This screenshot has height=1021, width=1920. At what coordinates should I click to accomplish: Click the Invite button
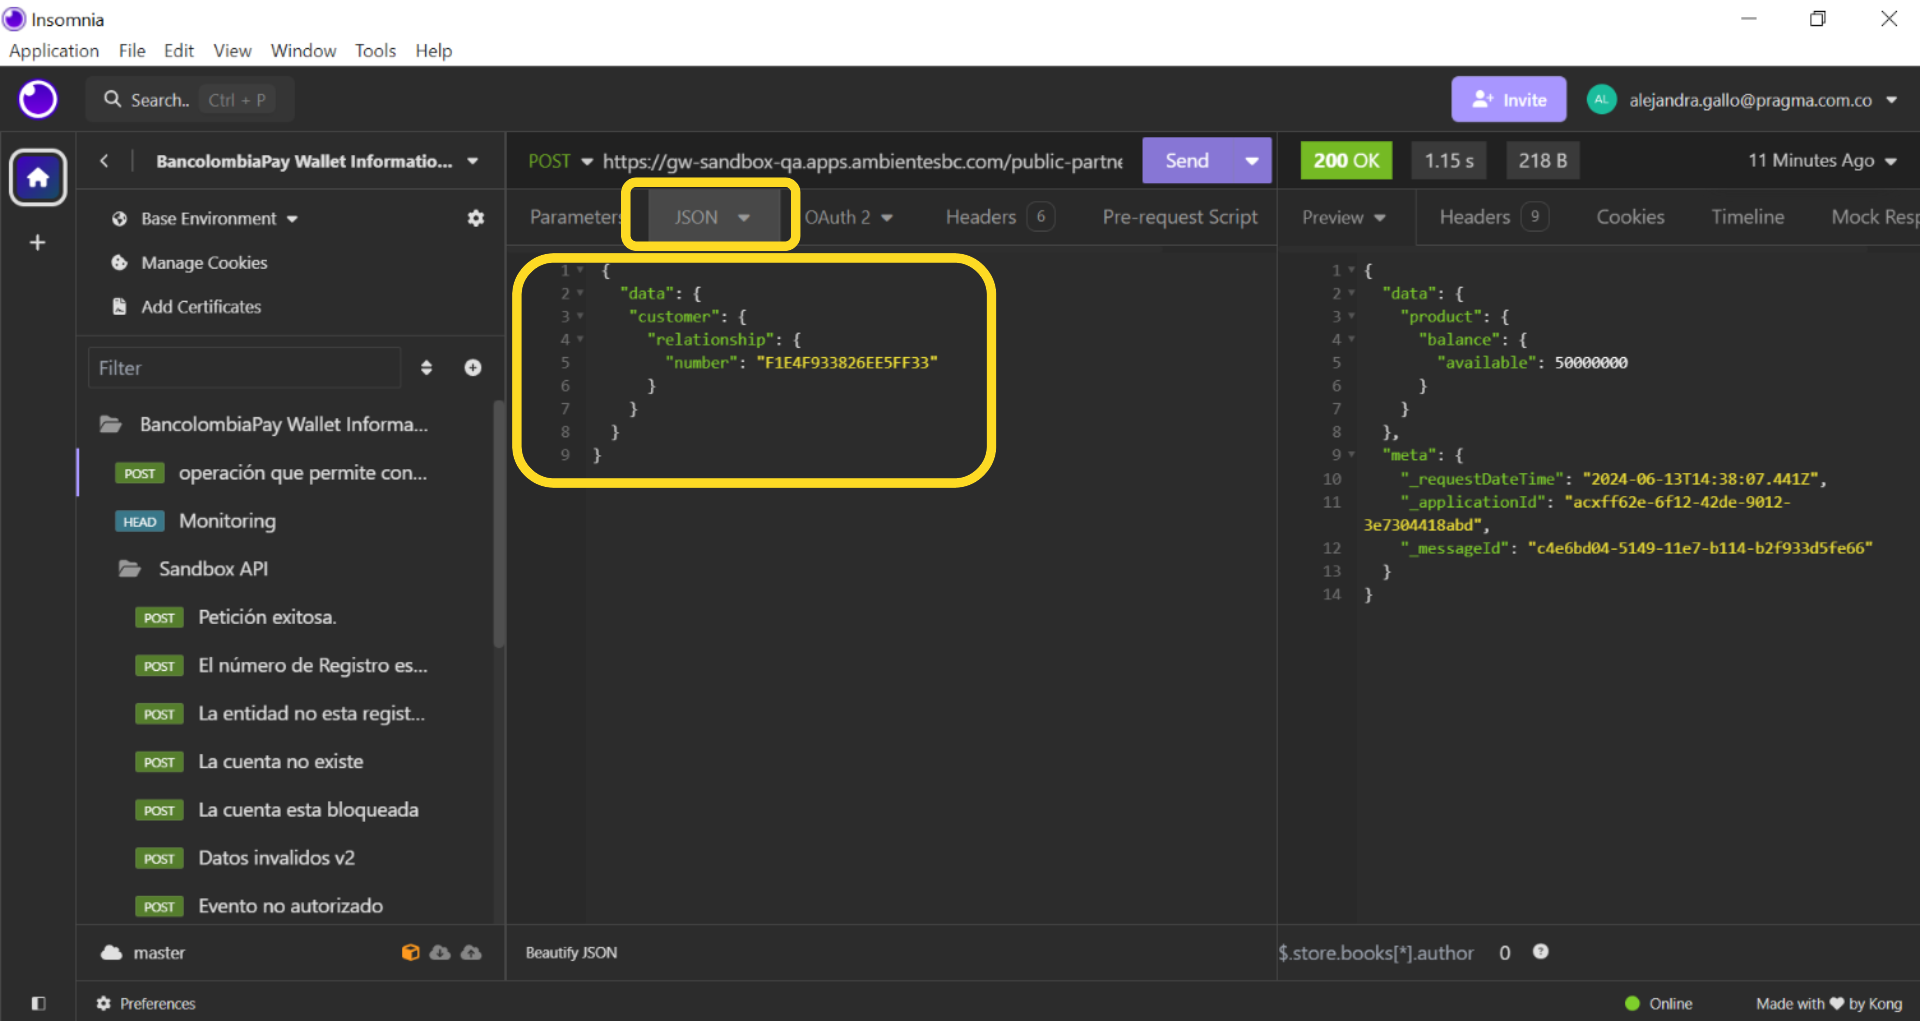click(1509, 100)
